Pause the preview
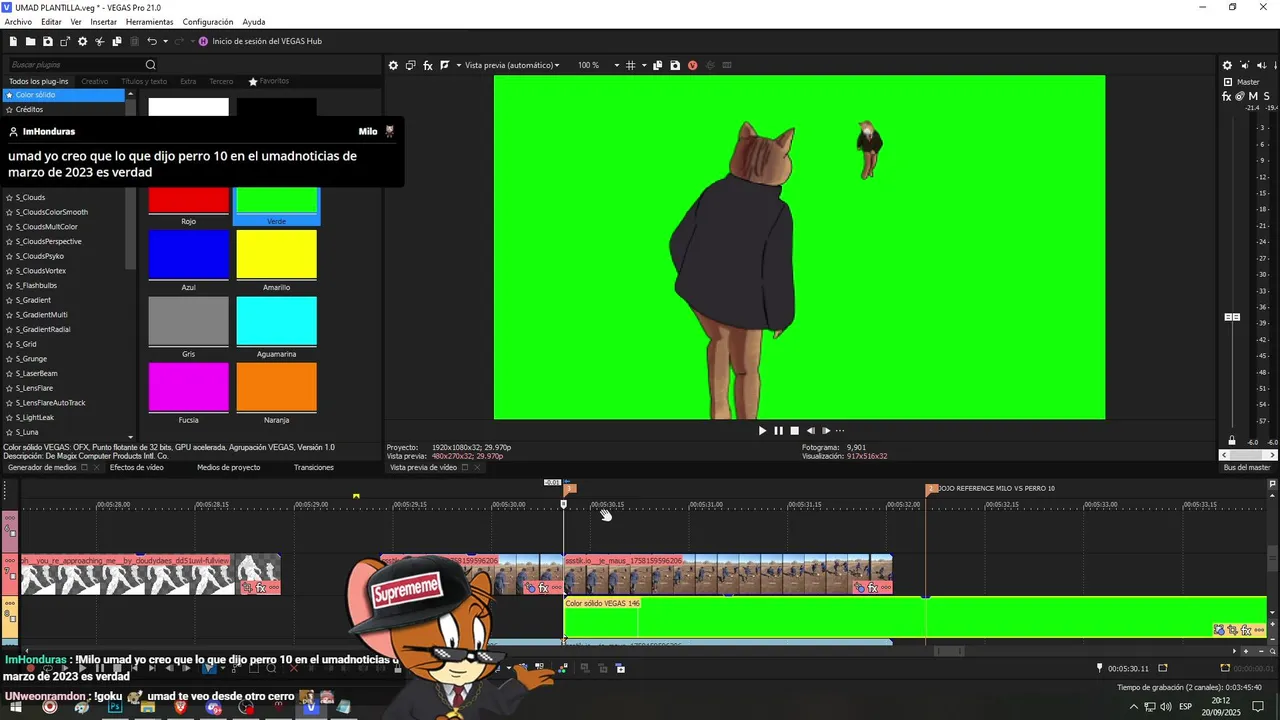Screen dimensions: 1280x720 coord(778,431)
